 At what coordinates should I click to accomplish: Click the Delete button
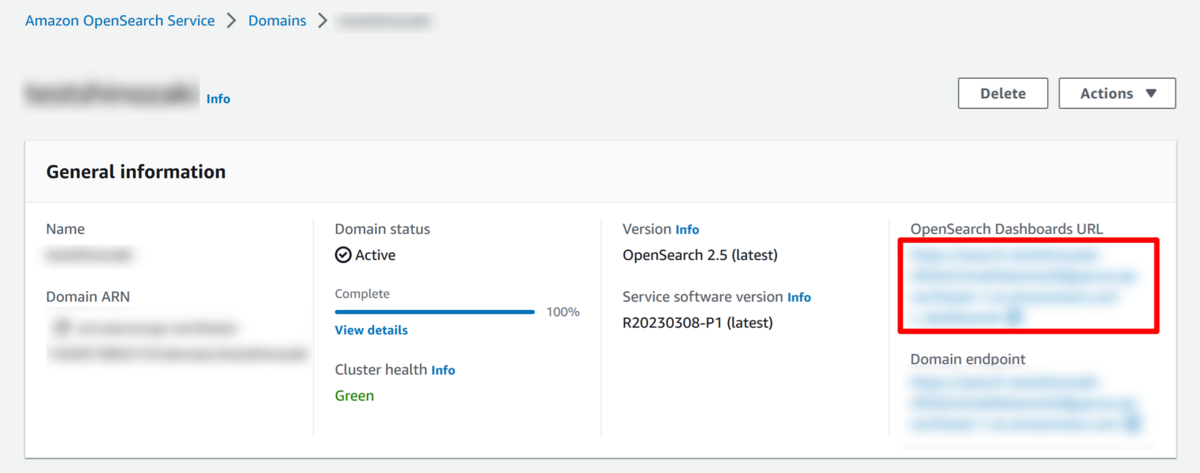pyautogui.click(x=1003, y=93)
